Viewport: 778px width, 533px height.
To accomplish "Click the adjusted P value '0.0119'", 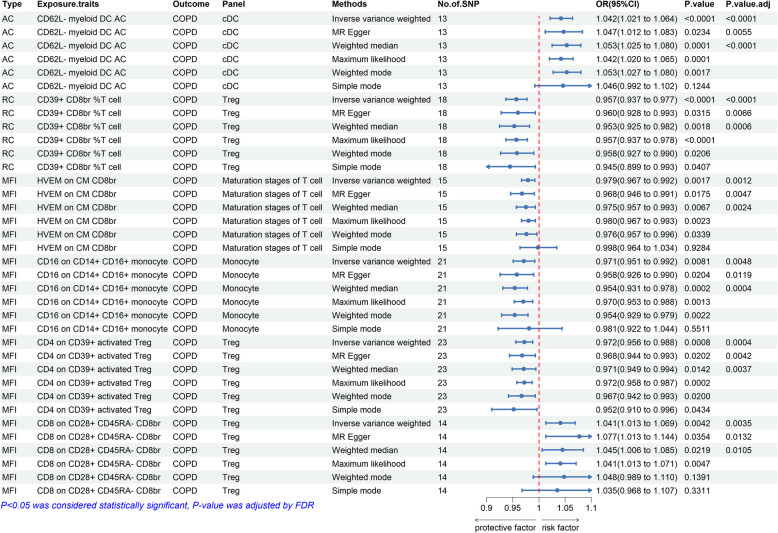I will click(738, 275).
